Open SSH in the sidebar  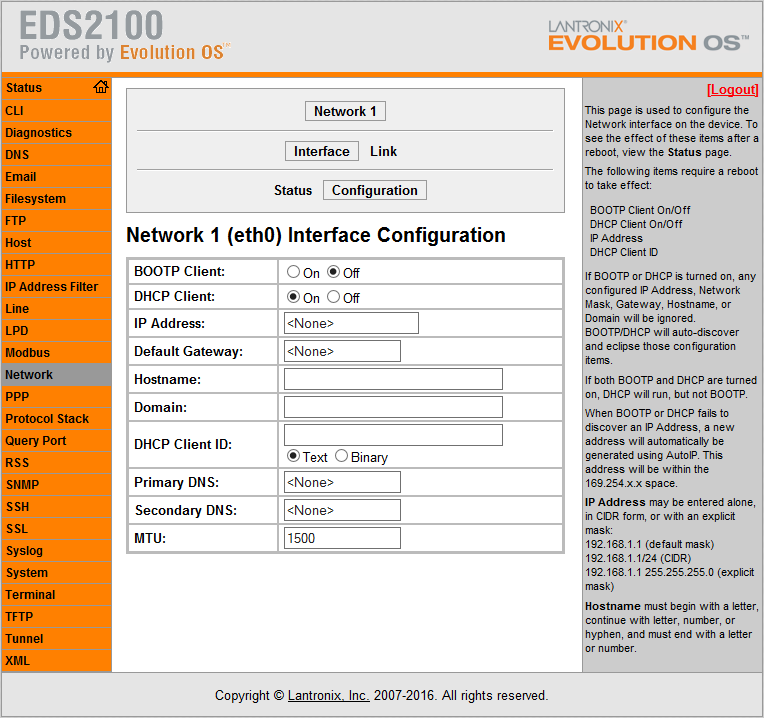pos(57,507)
